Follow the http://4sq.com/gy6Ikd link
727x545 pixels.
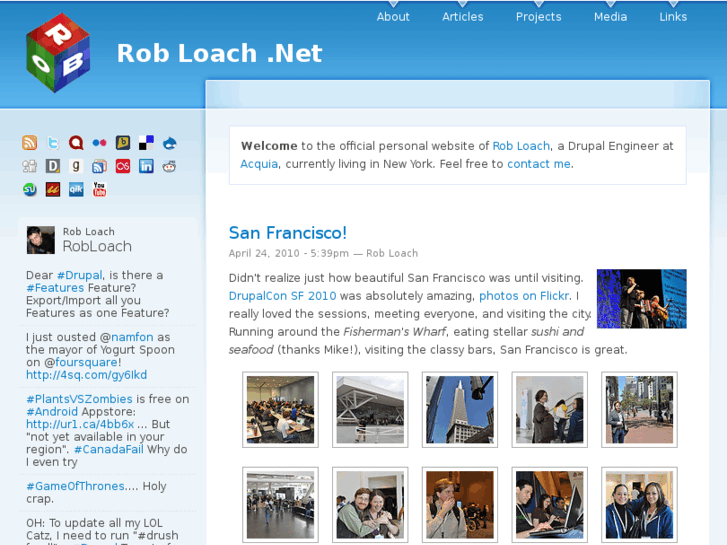point(86,374)
